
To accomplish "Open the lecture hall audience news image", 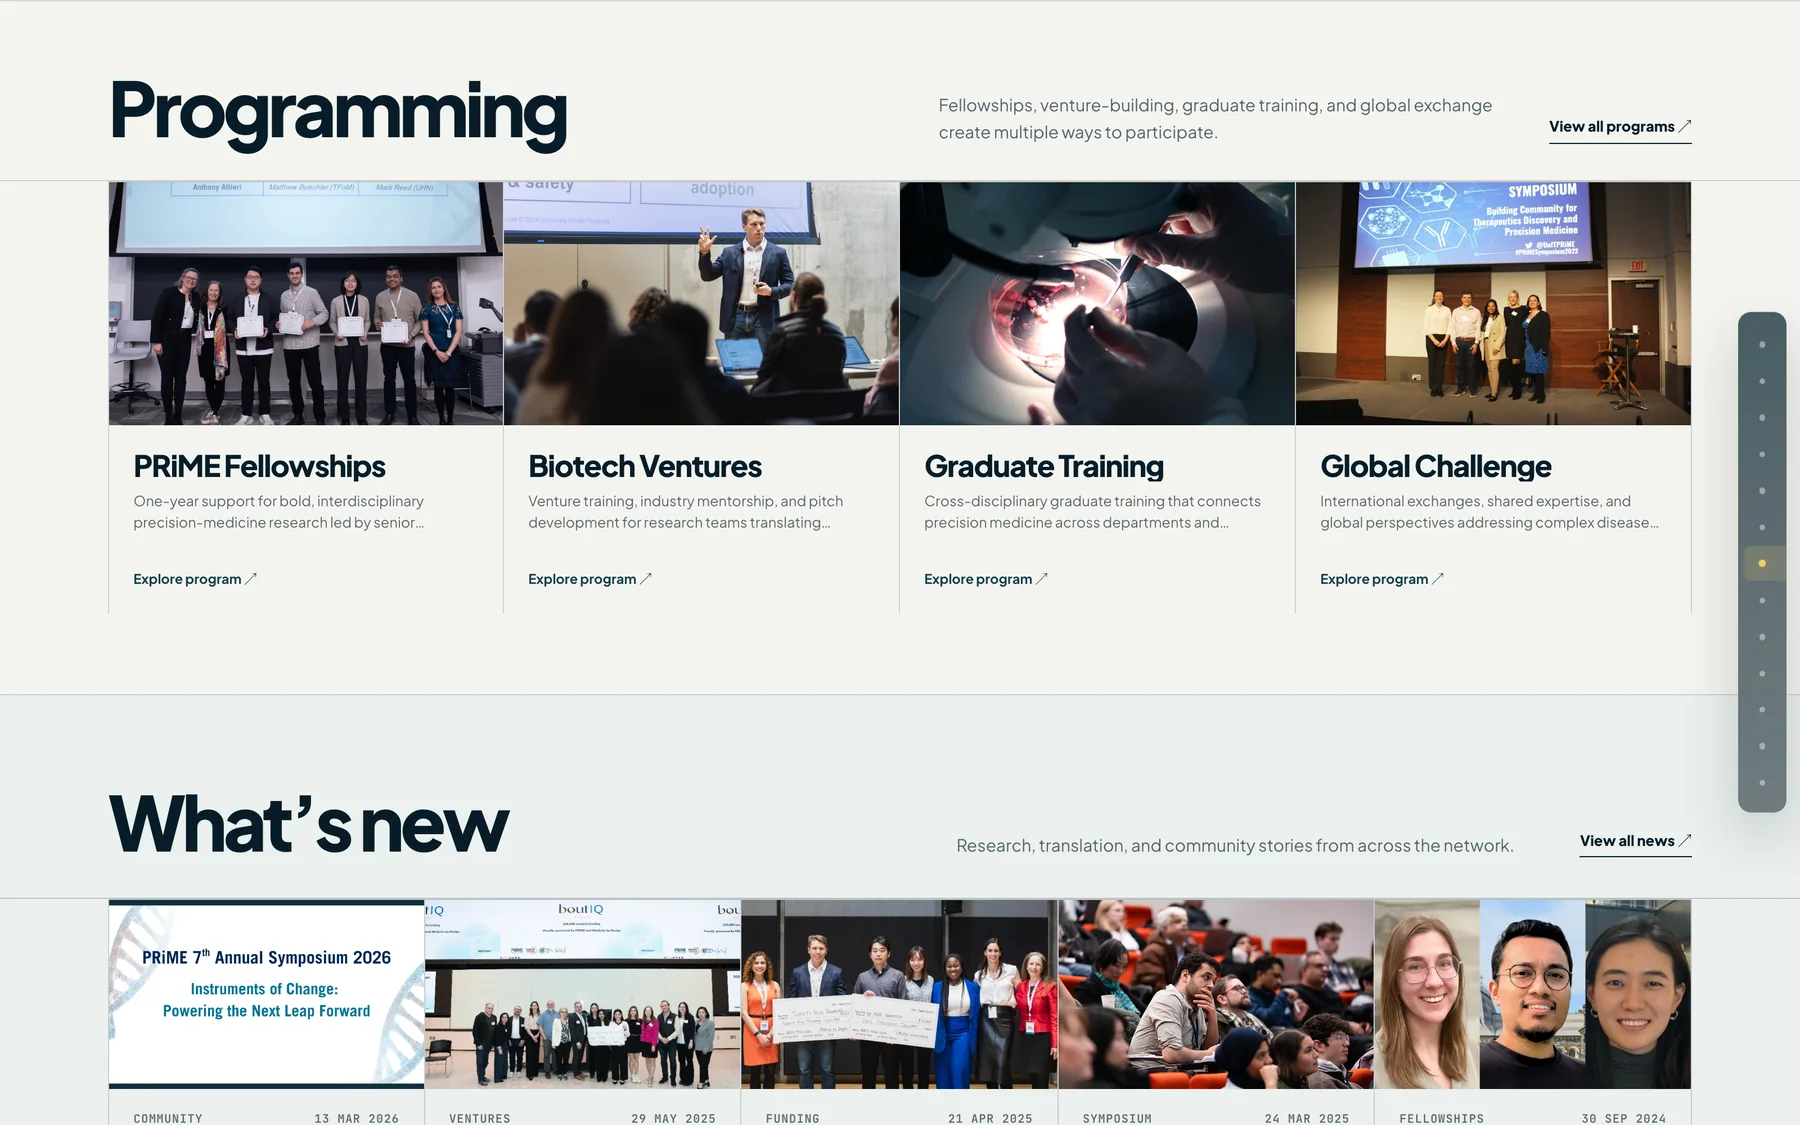I will [1216, 994].
